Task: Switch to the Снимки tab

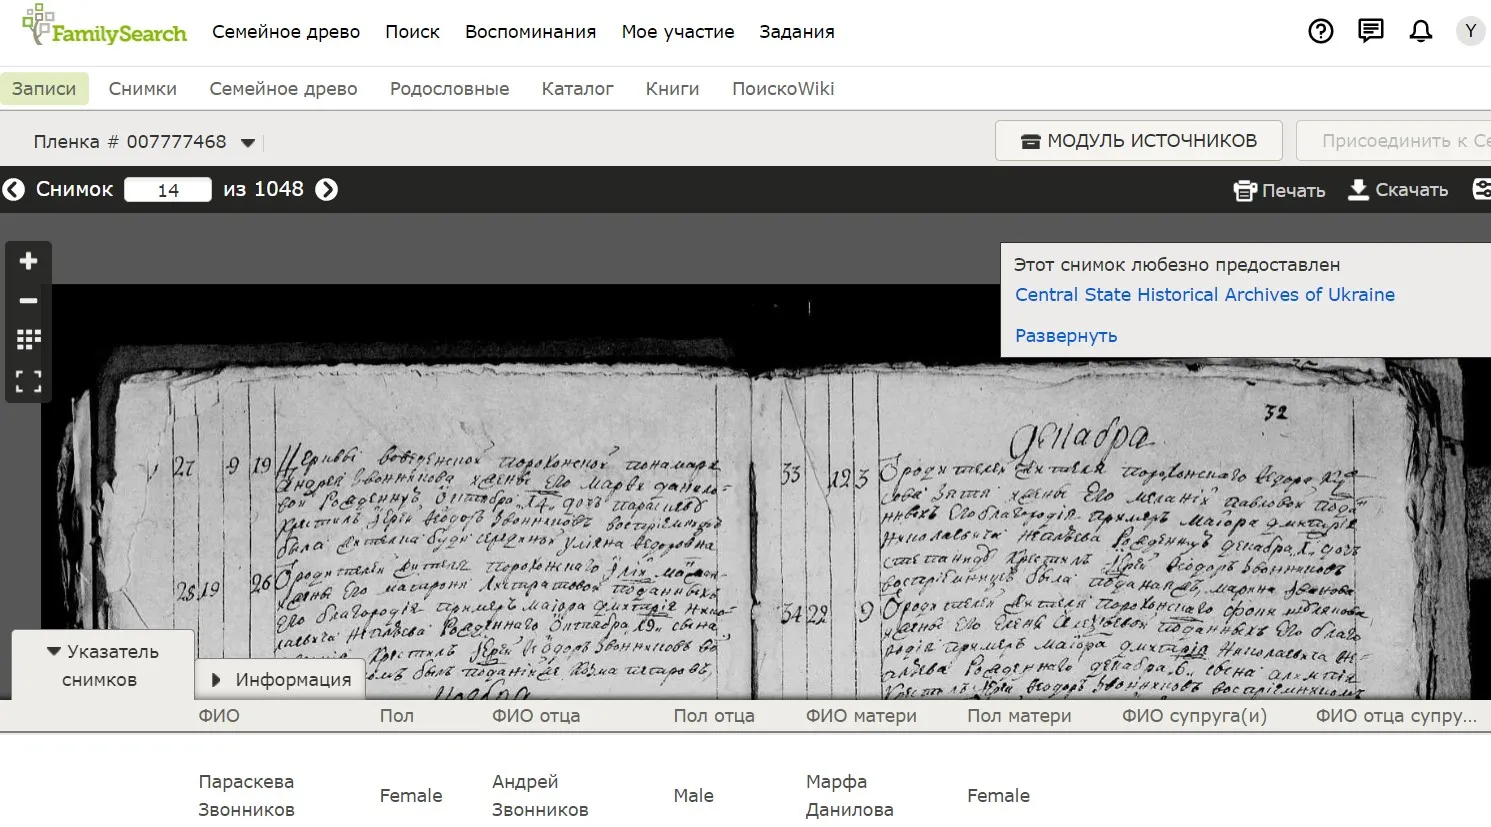Action: [x=142, y=89]
